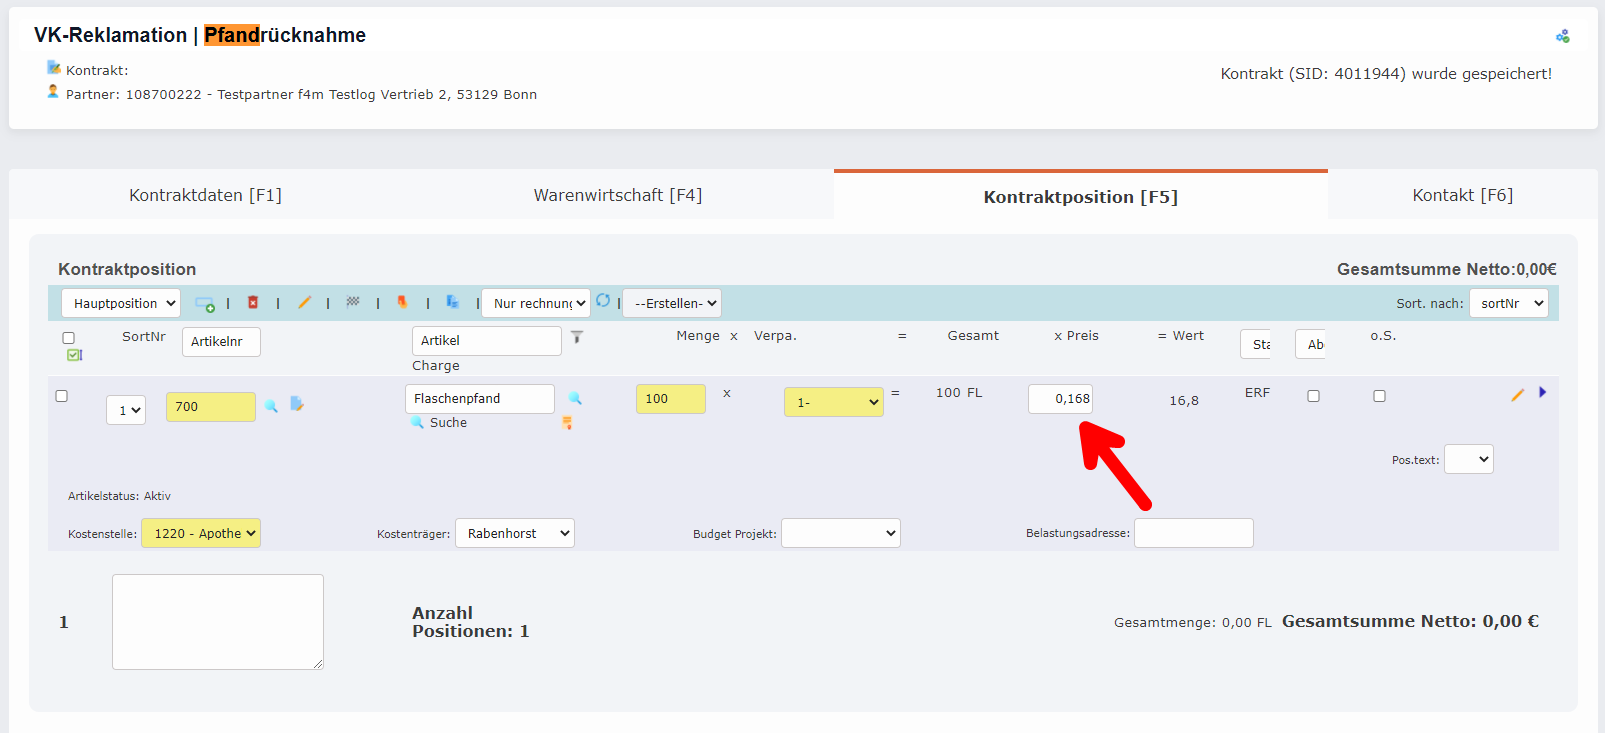Image resolution: width=1605 pixels, height=733 pixels.
Task: Click the blue arrow at row end
Action: click(1542, 393)
